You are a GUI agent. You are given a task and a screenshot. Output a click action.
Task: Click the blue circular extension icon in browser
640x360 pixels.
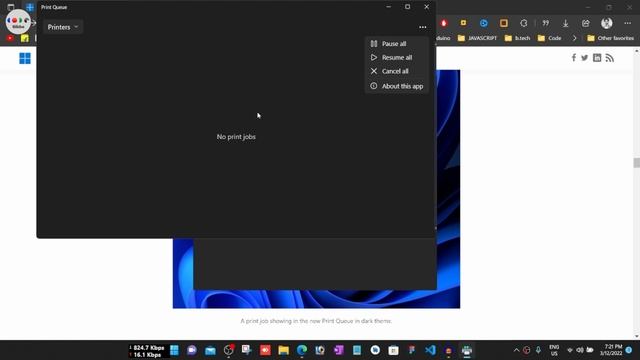484,23
